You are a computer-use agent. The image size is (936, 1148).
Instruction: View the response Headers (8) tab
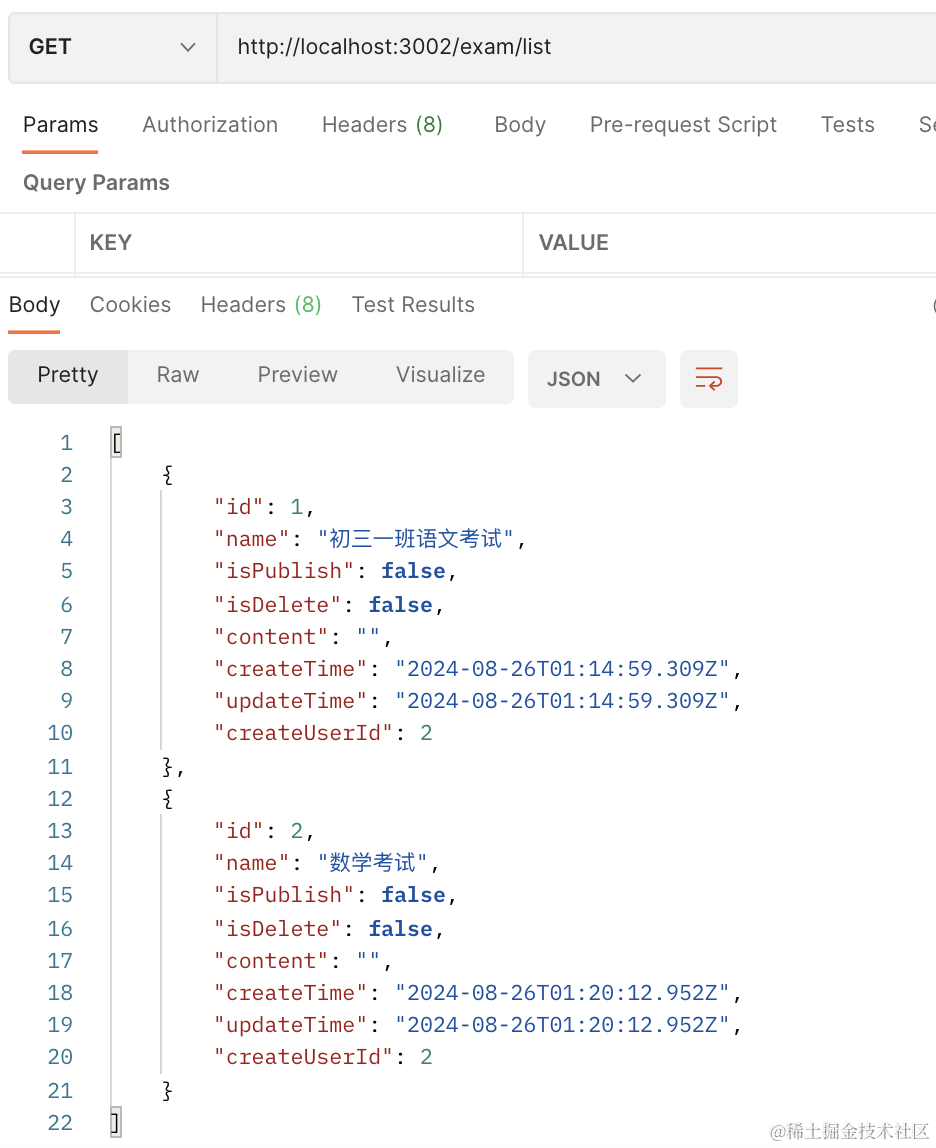point(261,305)
